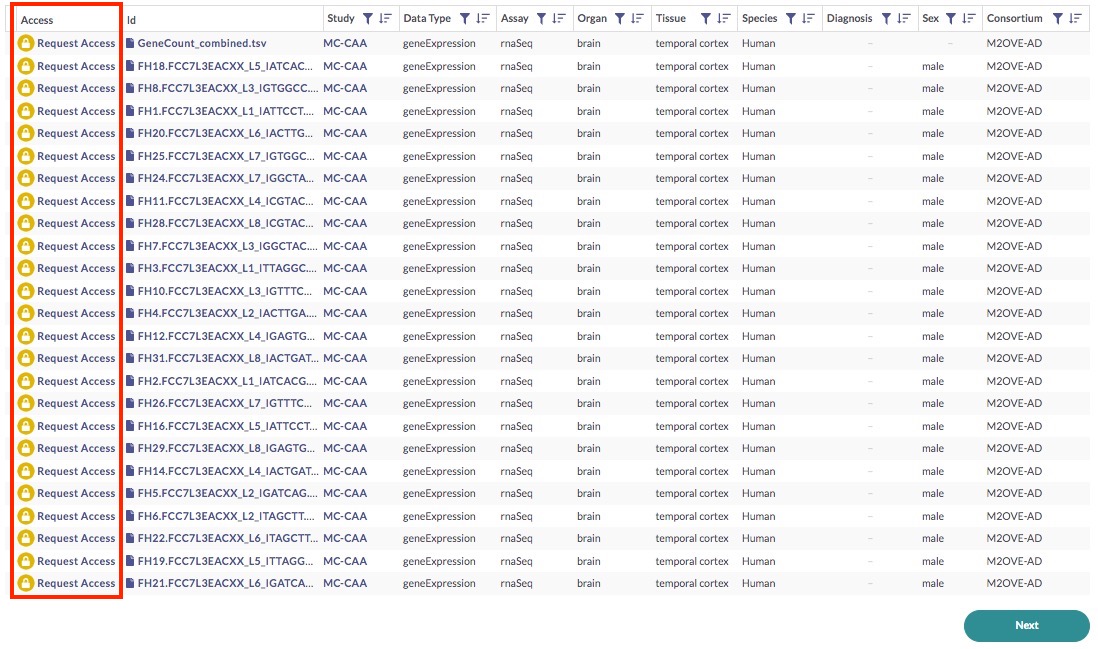
Task: Open the GeneCount_combined.tsv file link
Action: pos(201,44)
